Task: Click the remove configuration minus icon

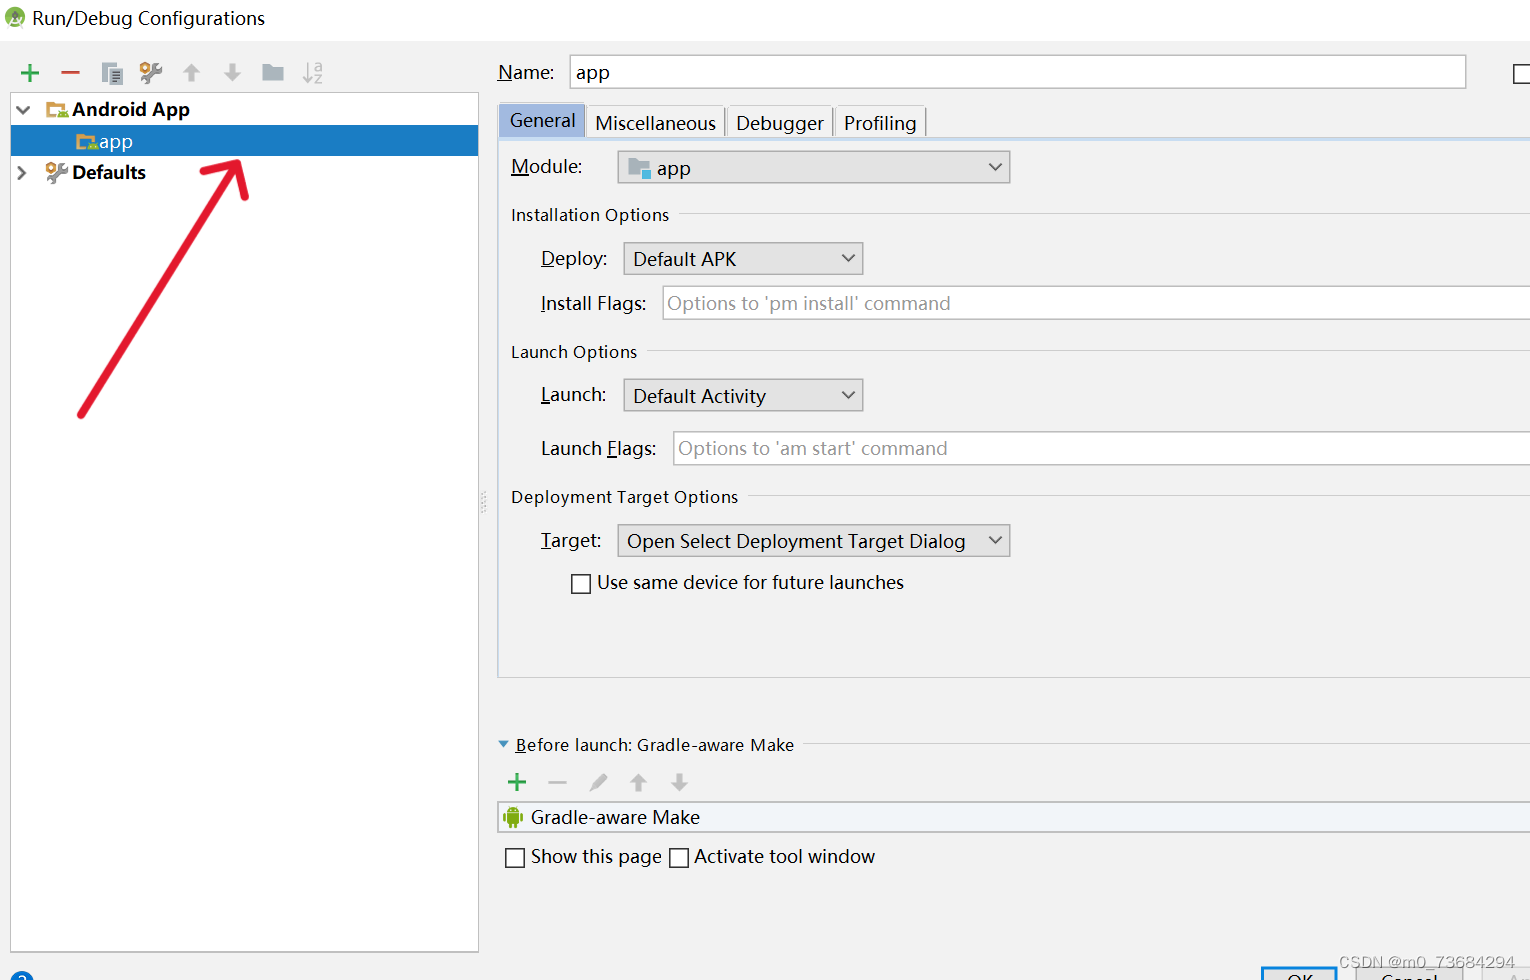Action: pos(70,72)
